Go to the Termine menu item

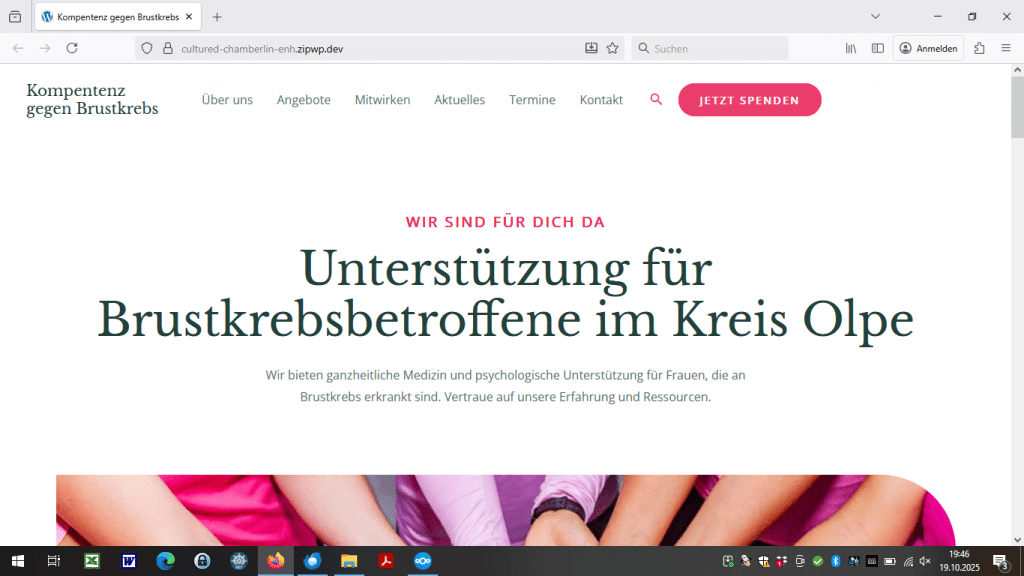(532, 100)
